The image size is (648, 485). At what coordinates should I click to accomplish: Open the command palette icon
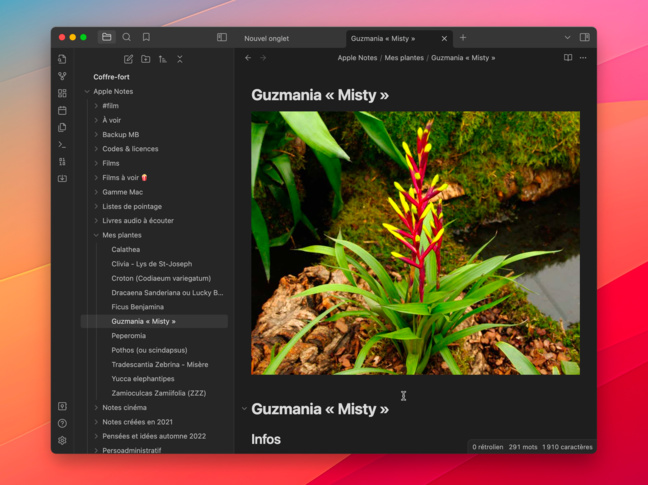(62, 145)
